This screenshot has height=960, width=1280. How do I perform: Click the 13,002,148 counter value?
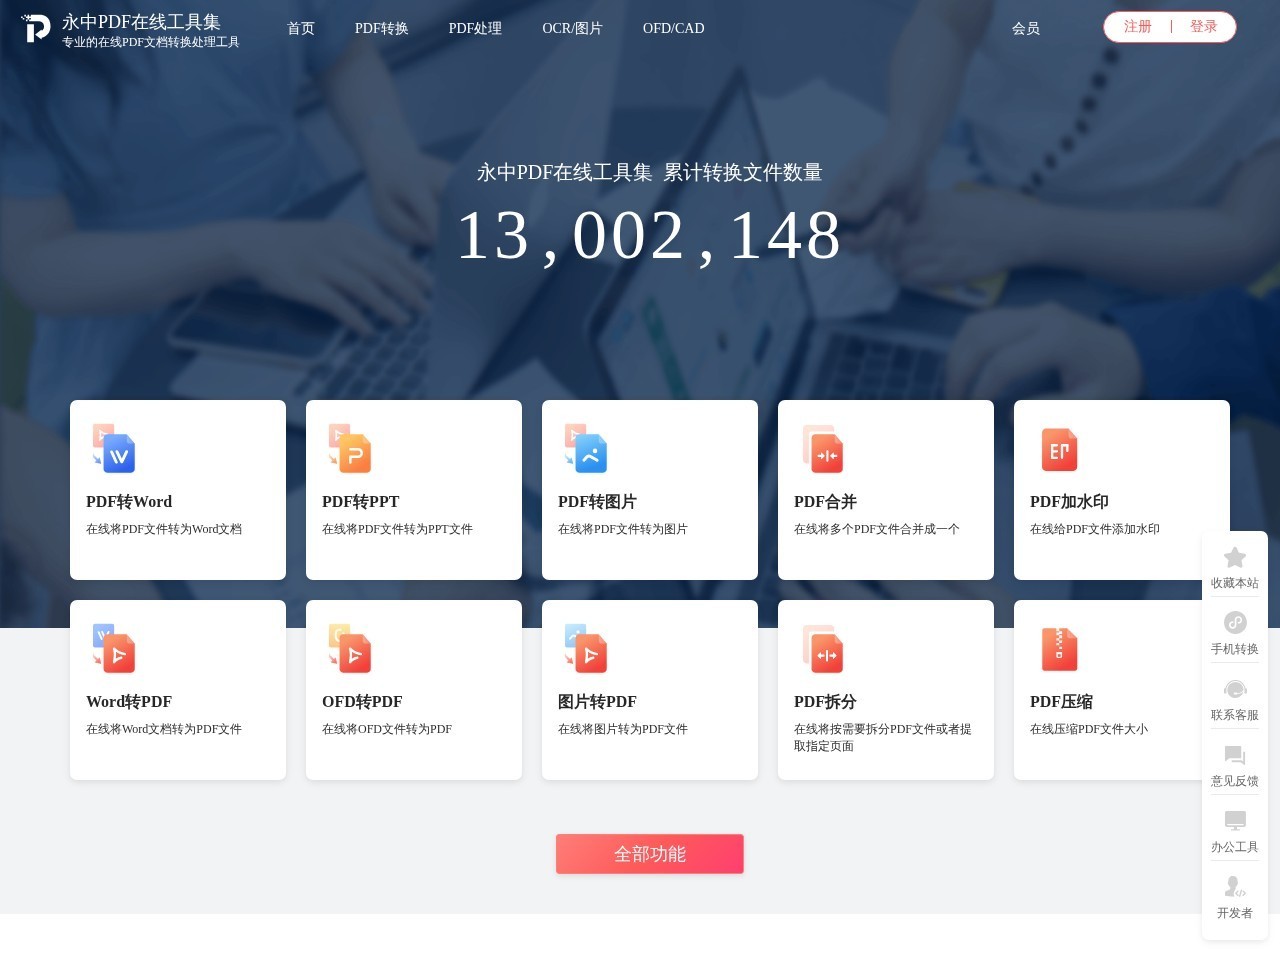pos(649,236)
